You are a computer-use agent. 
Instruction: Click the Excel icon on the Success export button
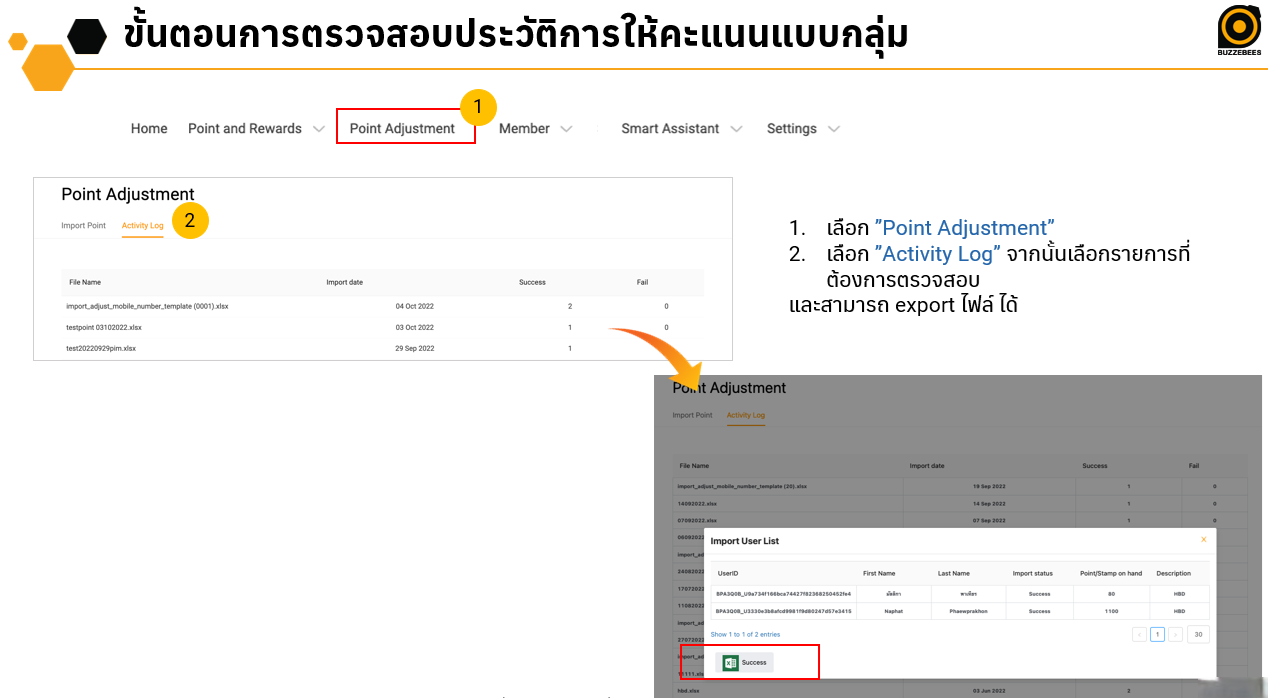(728, 662)
